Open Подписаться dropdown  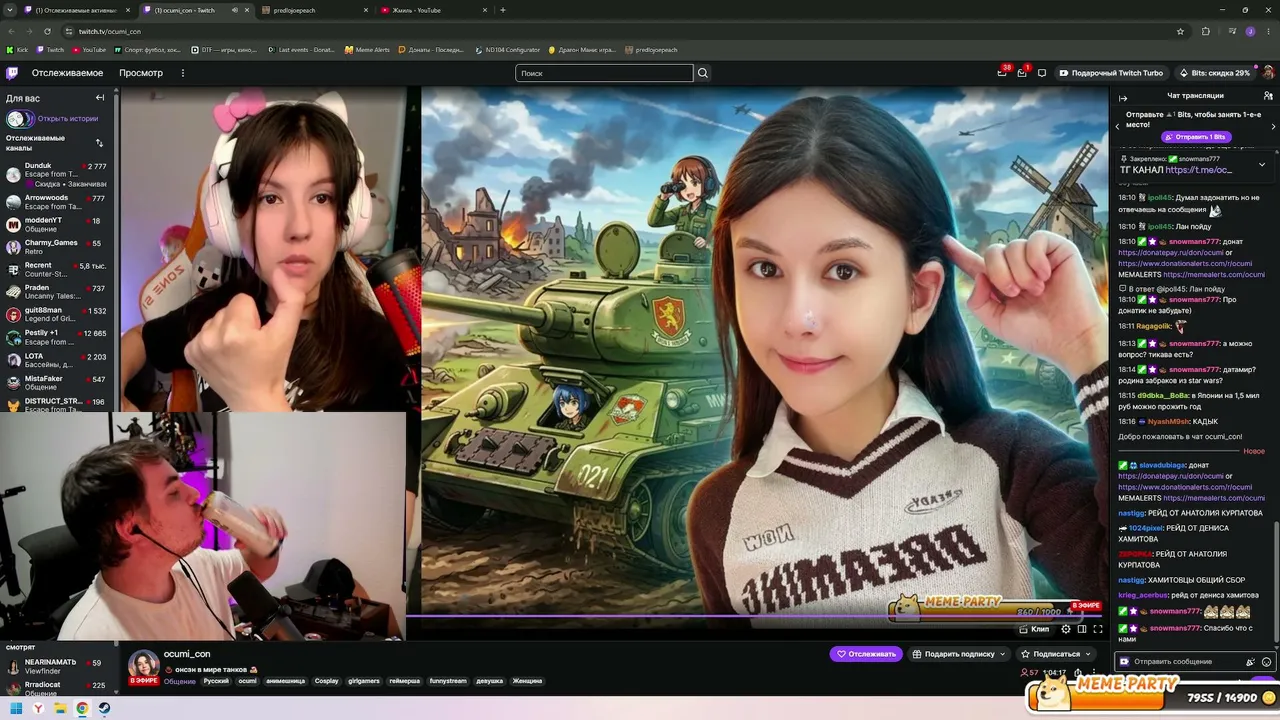[x=1056, y=654]
